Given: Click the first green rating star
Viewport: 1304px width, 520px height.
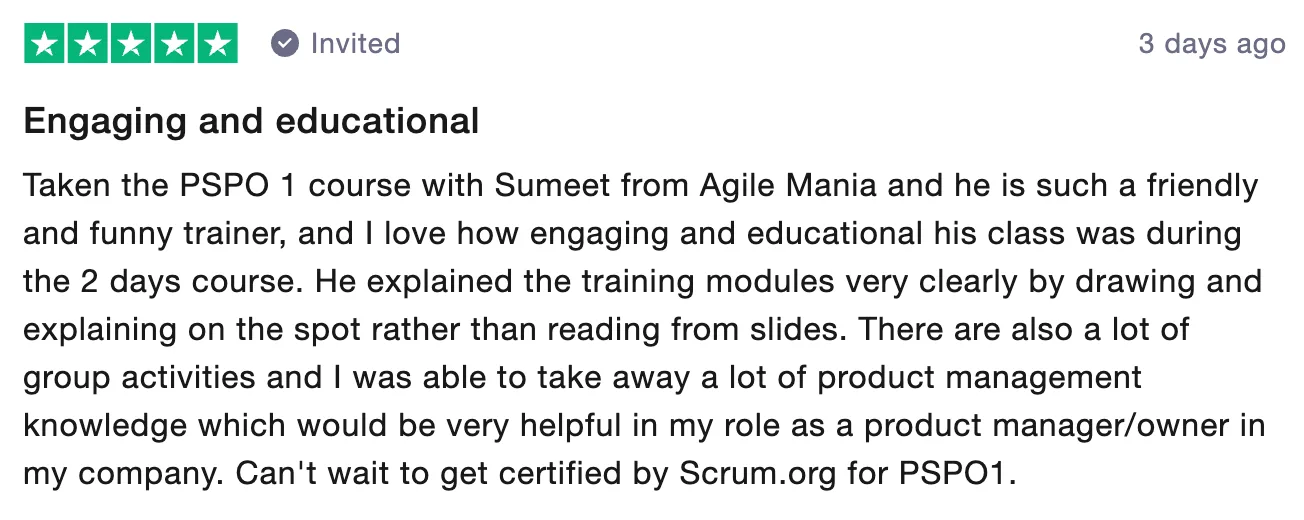Looking at the screenshot, I should tap(44, 43).
